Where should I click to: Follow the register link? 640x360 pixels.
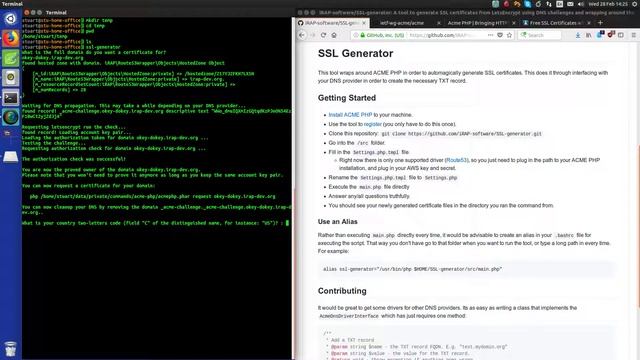click(373, 124)
